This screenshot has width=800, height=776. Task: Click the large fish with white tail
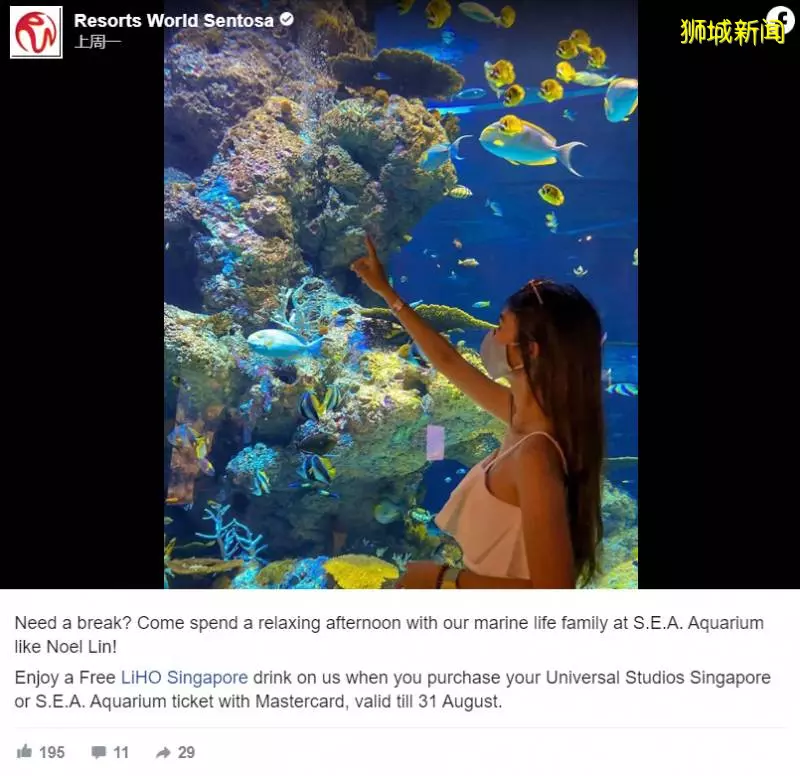531,144
